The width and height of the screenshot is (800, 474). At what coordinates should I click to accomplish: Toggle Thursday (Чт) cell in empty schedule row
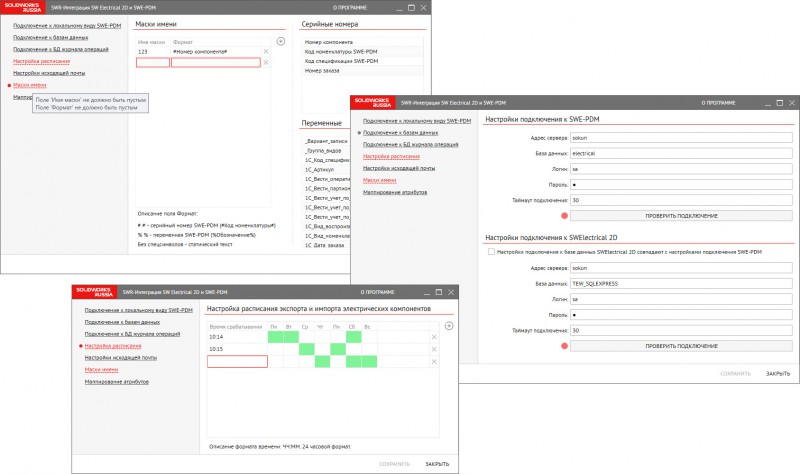[x=322, y=361]
